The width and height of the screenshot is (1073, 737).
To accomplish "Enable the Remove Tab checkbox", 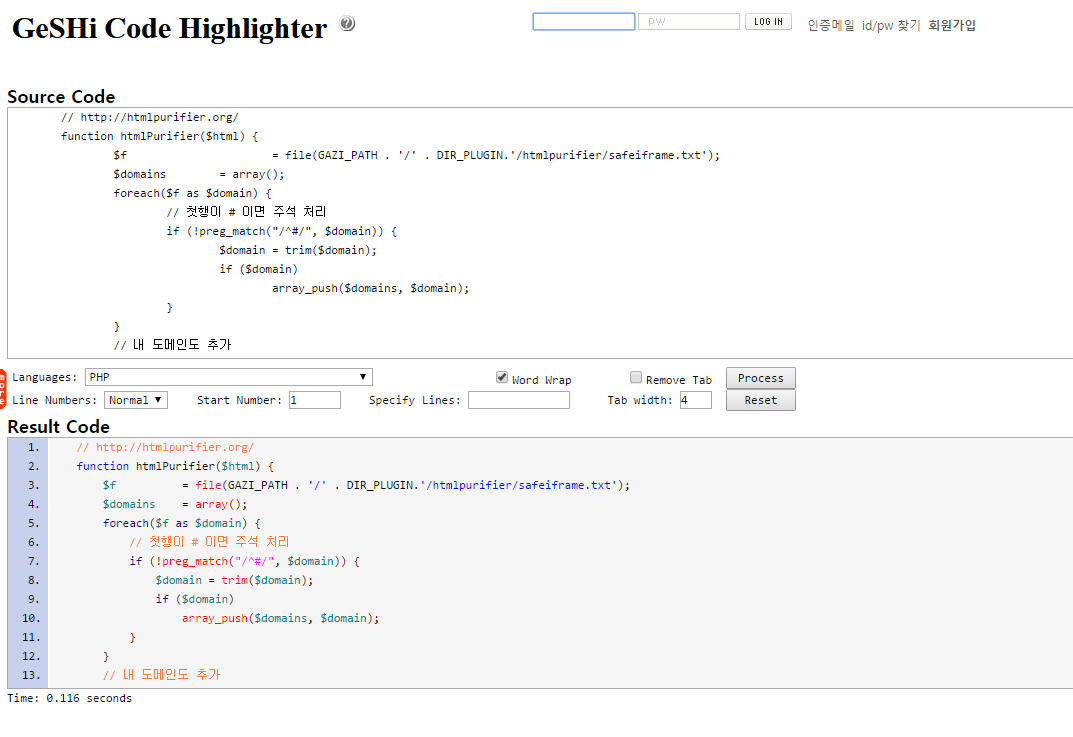I will 636,377.
